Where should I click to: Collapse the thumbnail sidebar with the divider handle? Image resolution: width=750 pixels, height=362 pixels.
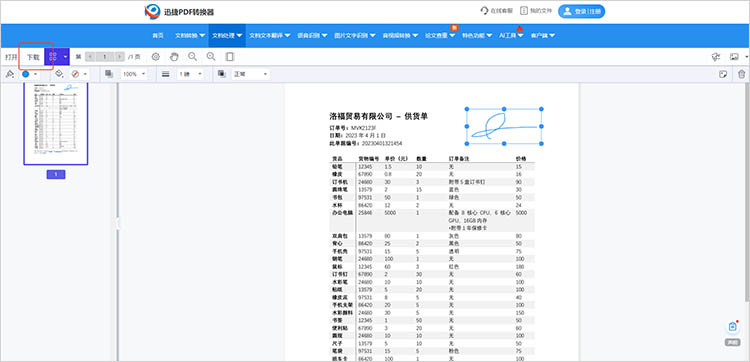(x=117, y=223)
